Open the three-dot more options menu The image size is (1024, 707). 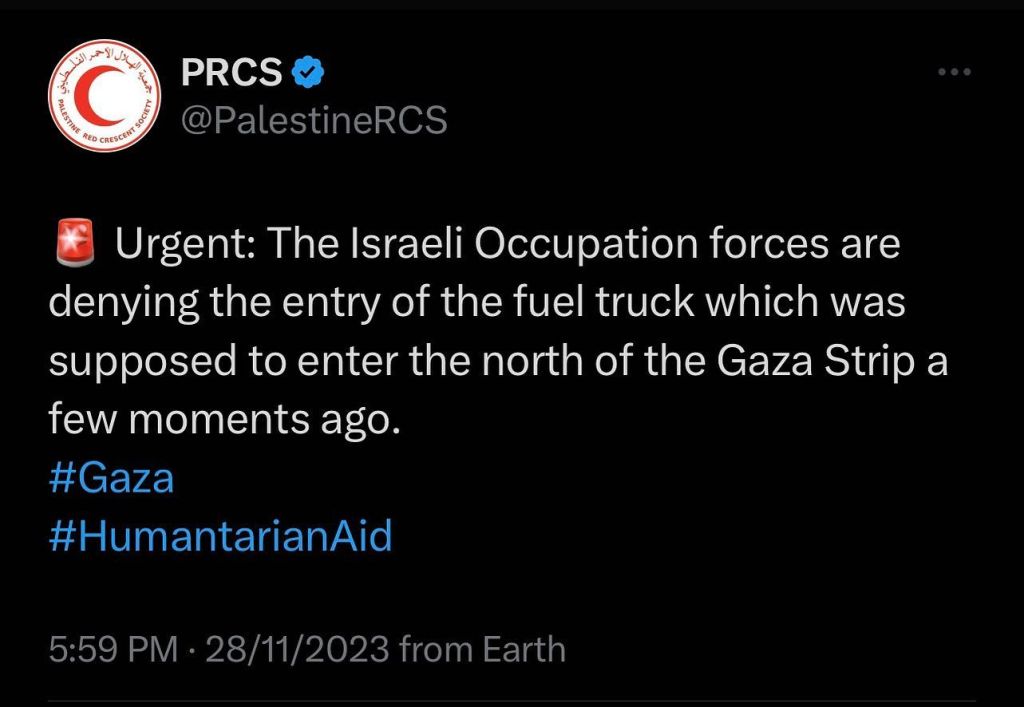click(954, 72)
